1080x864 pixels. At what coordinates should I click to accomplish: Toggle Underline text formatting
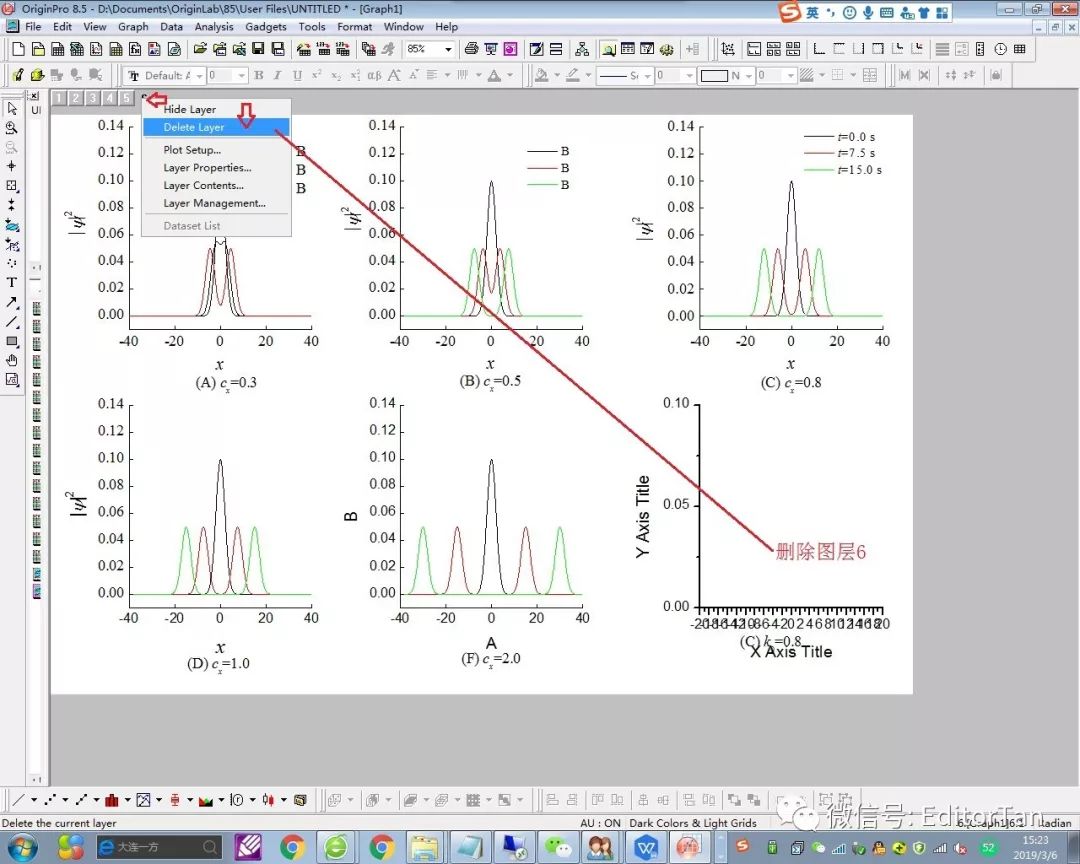(297, 75)
